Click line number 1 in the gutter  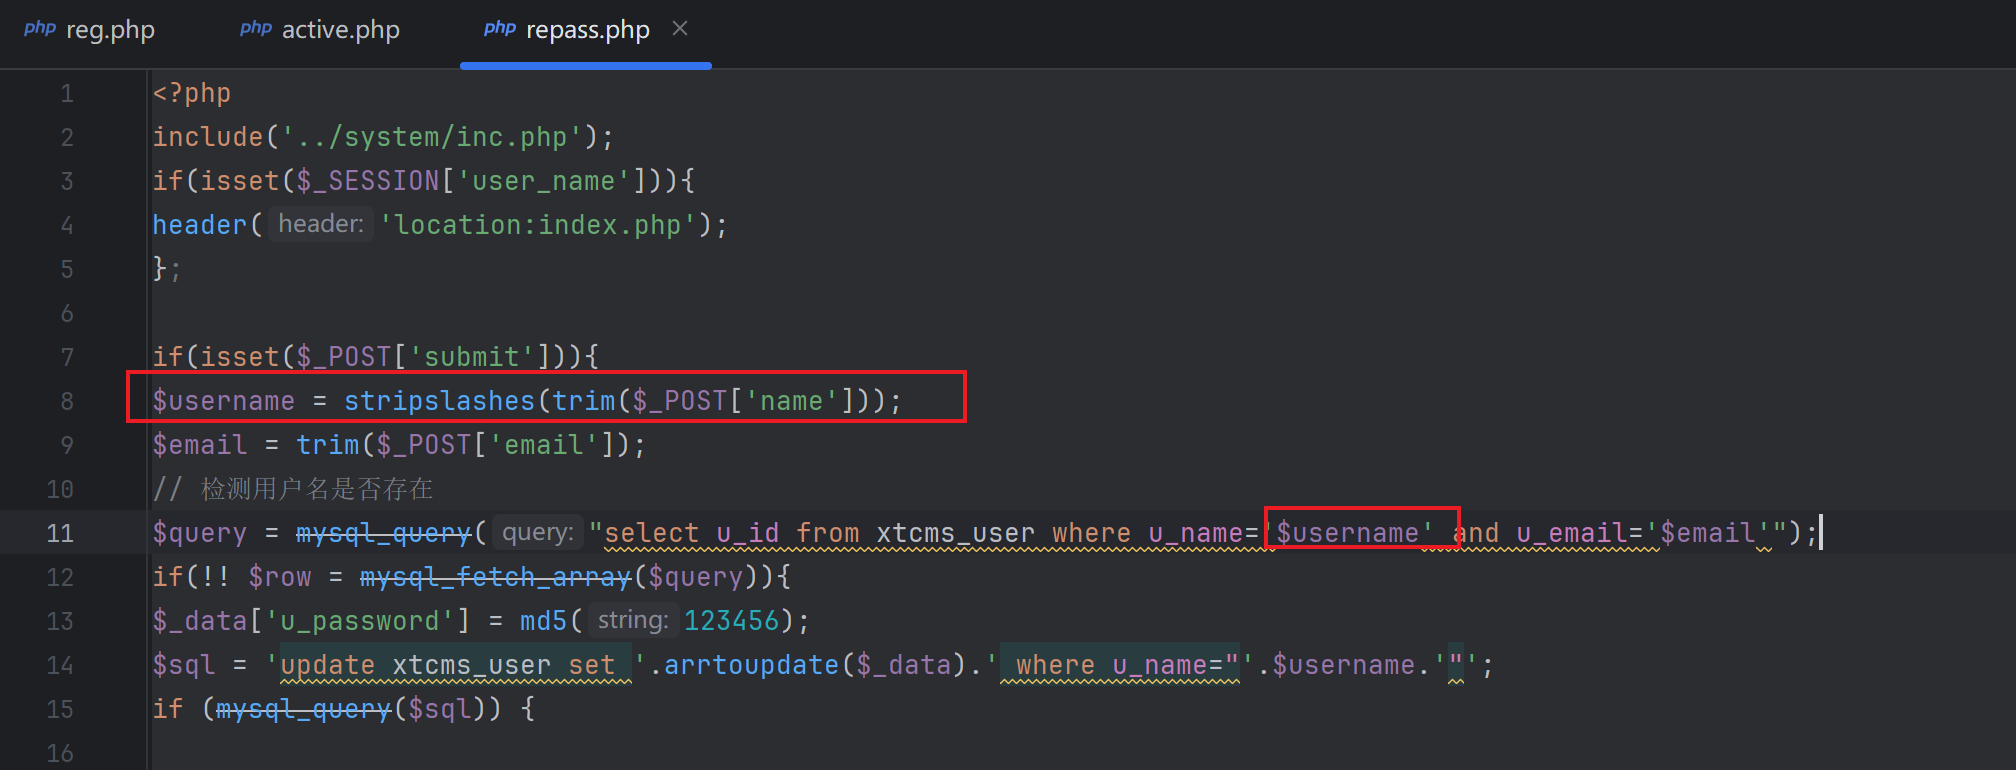67,93
